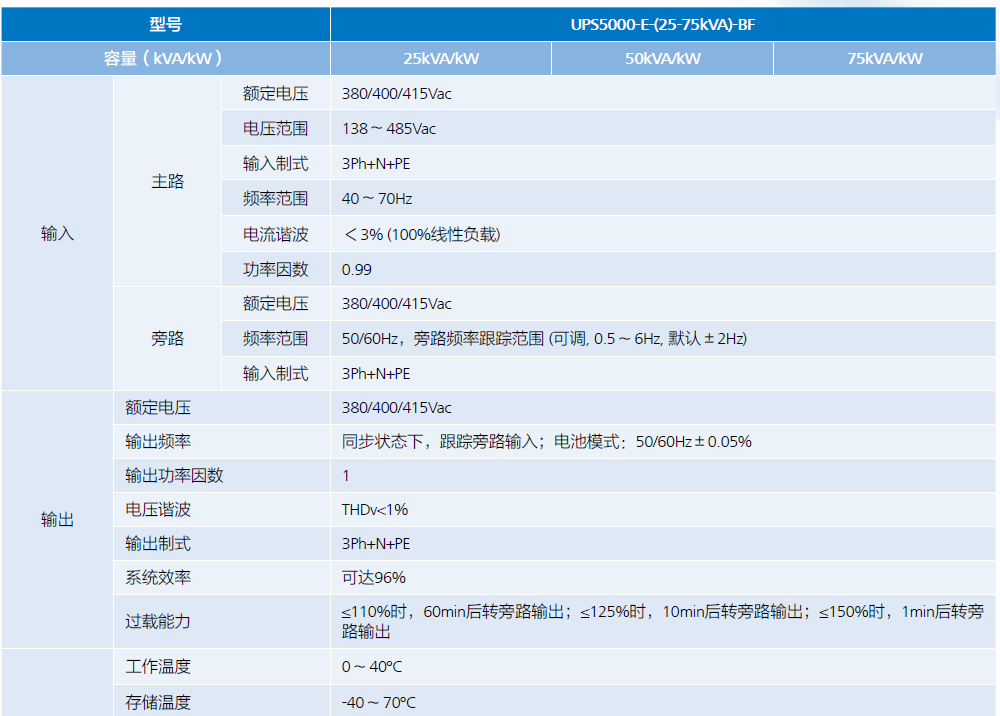Click the 型号 header cell

(x=166, y=25)
